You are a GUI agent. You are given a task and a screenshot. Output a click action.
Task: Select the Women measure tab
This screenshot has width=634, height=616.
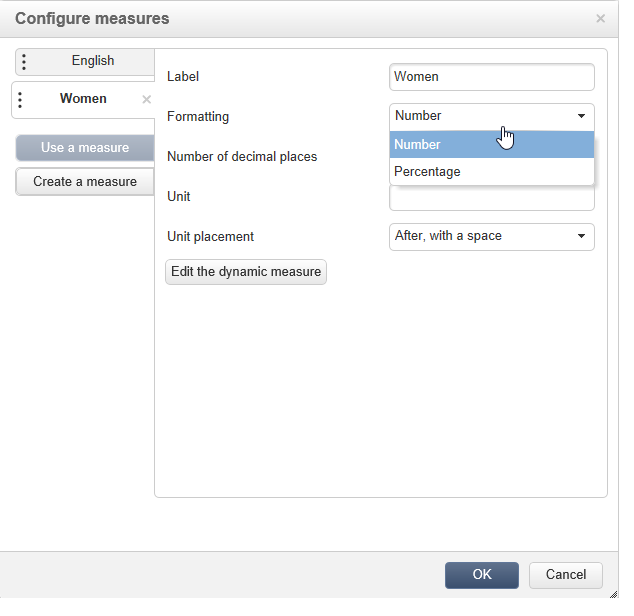(83, 99)
